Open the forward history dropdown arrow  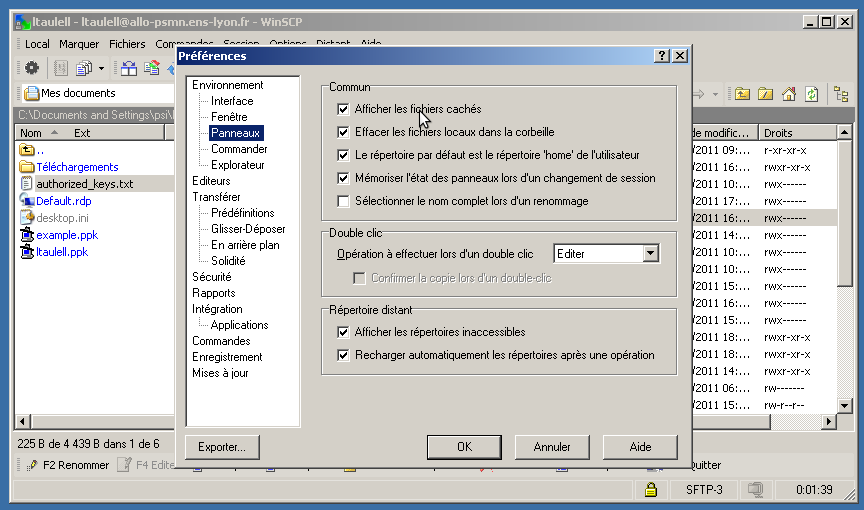(x=715, y=95)
